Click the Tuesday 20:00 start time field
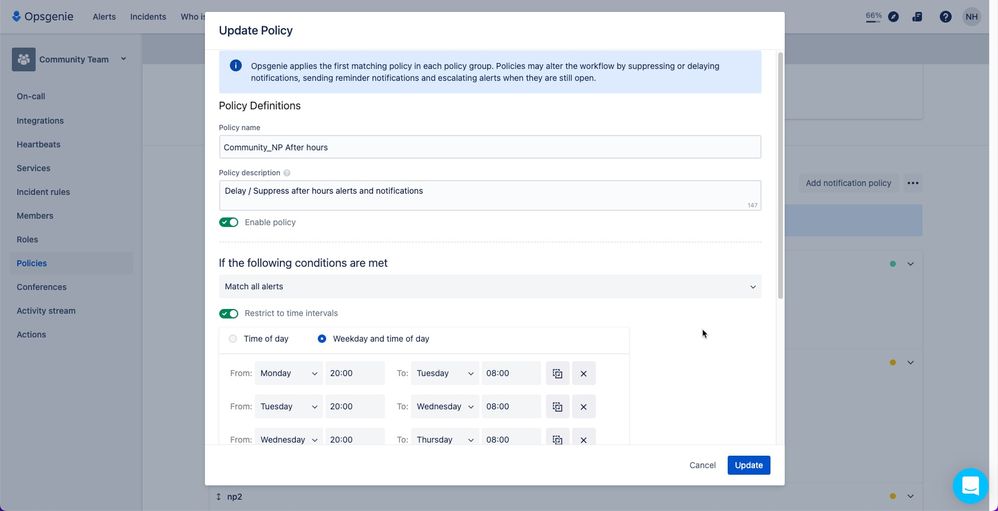998x511 pixels. [355, 407]
